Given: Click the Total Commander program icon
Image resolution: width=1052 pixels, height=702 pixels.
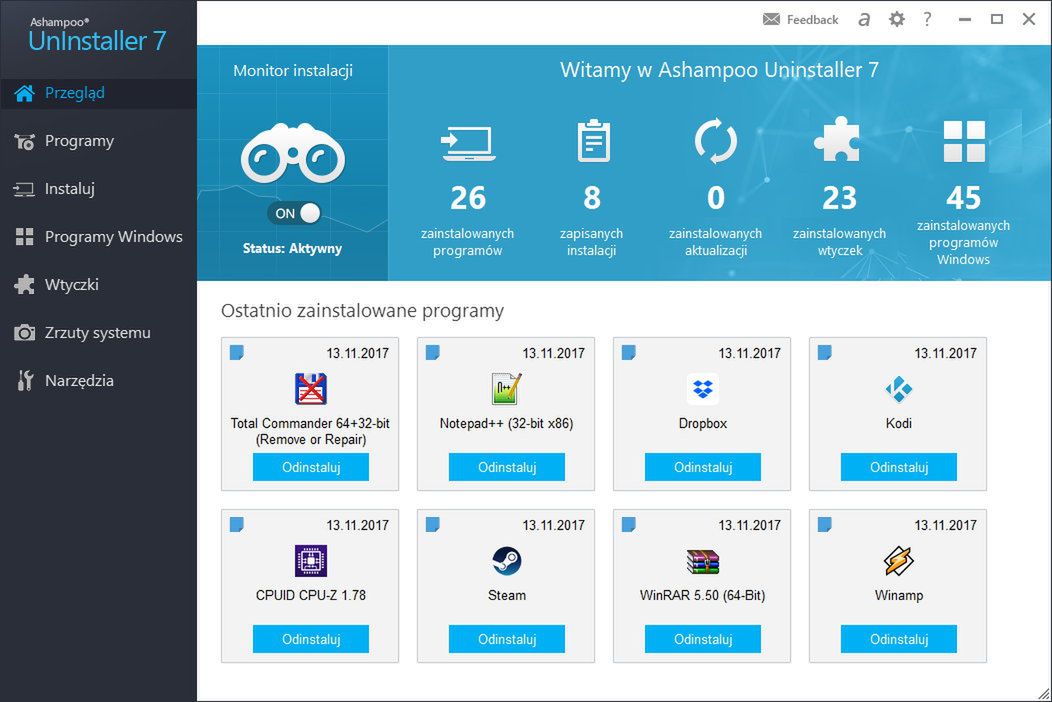Looking at the screenshot, I should click(311, 389).
